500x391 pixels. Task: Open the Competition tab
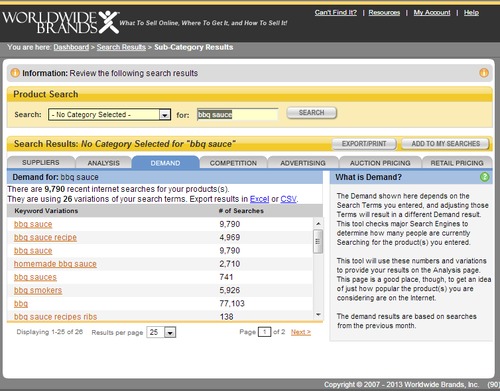coord(233,163)
